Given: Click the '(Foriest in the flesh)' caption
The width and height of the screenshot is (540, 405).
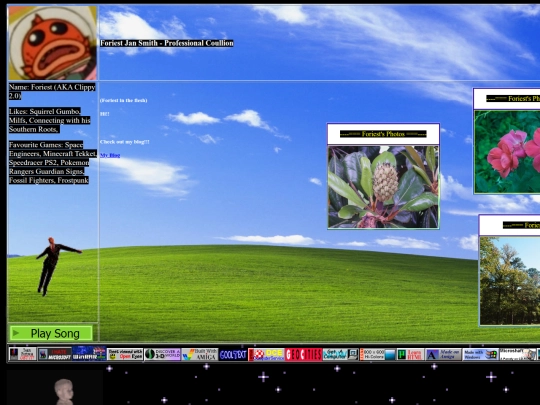Looking at the screenshot, I should pyautogui.click(x=123, y=100).
